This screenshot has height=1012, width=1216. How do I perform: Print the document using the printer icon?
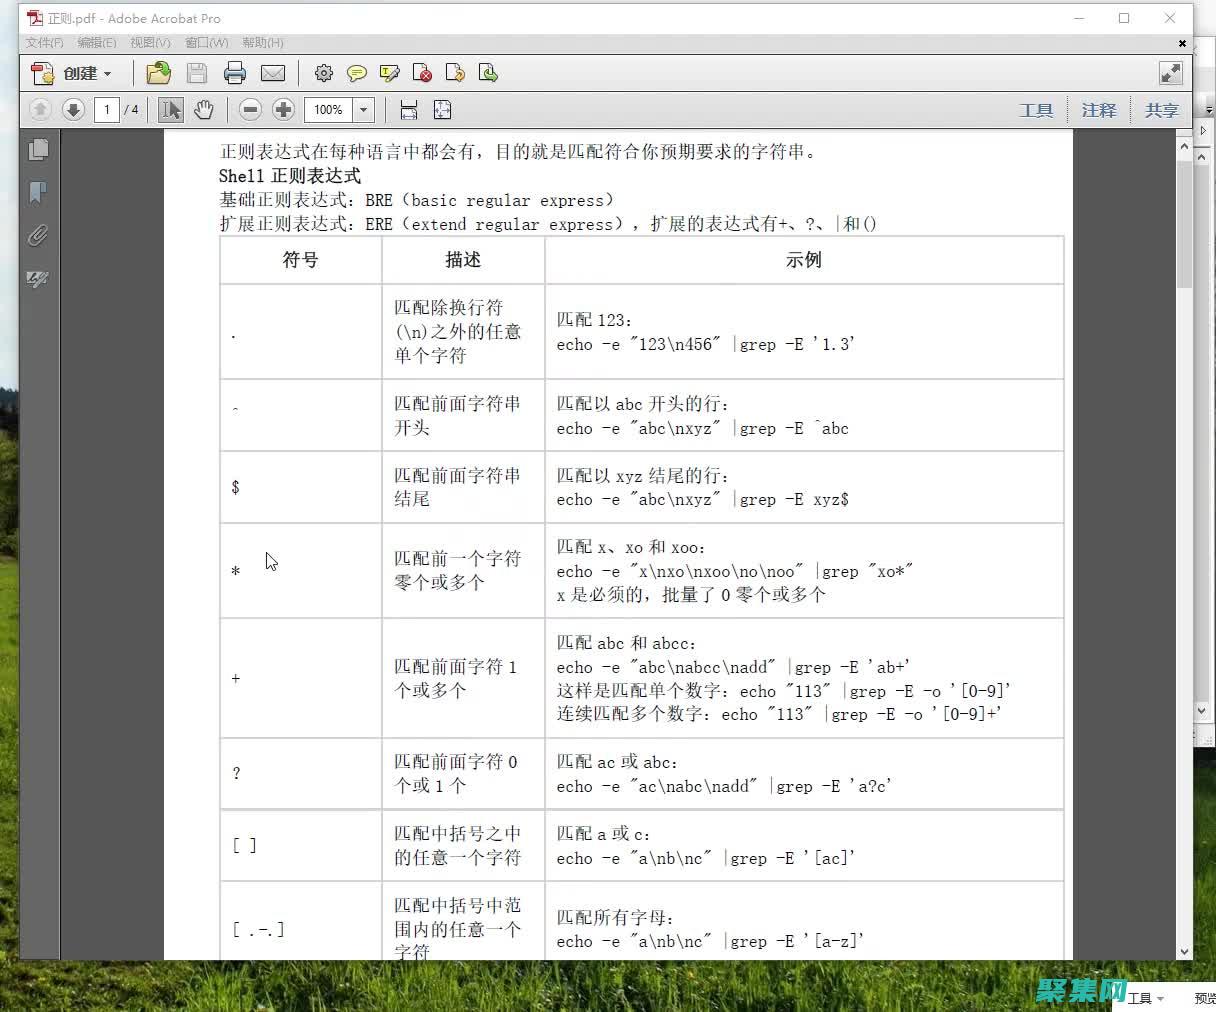click(x=235, y=73)
